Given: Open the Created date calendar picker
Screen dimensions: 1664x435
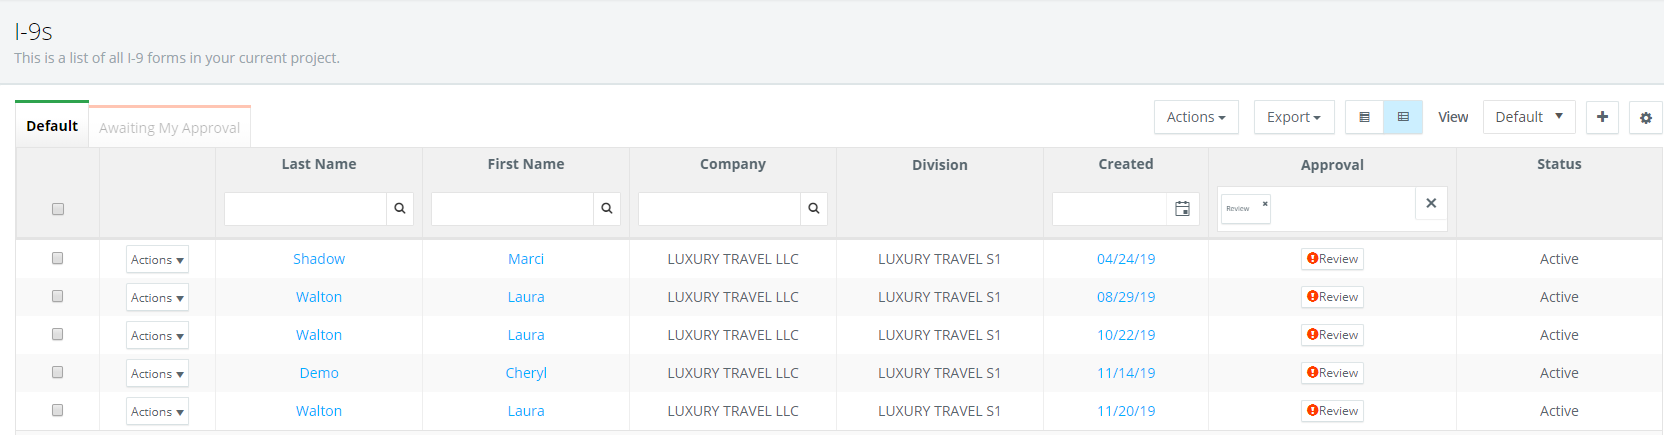Looking at the screenshot, I should point(1182,209).
